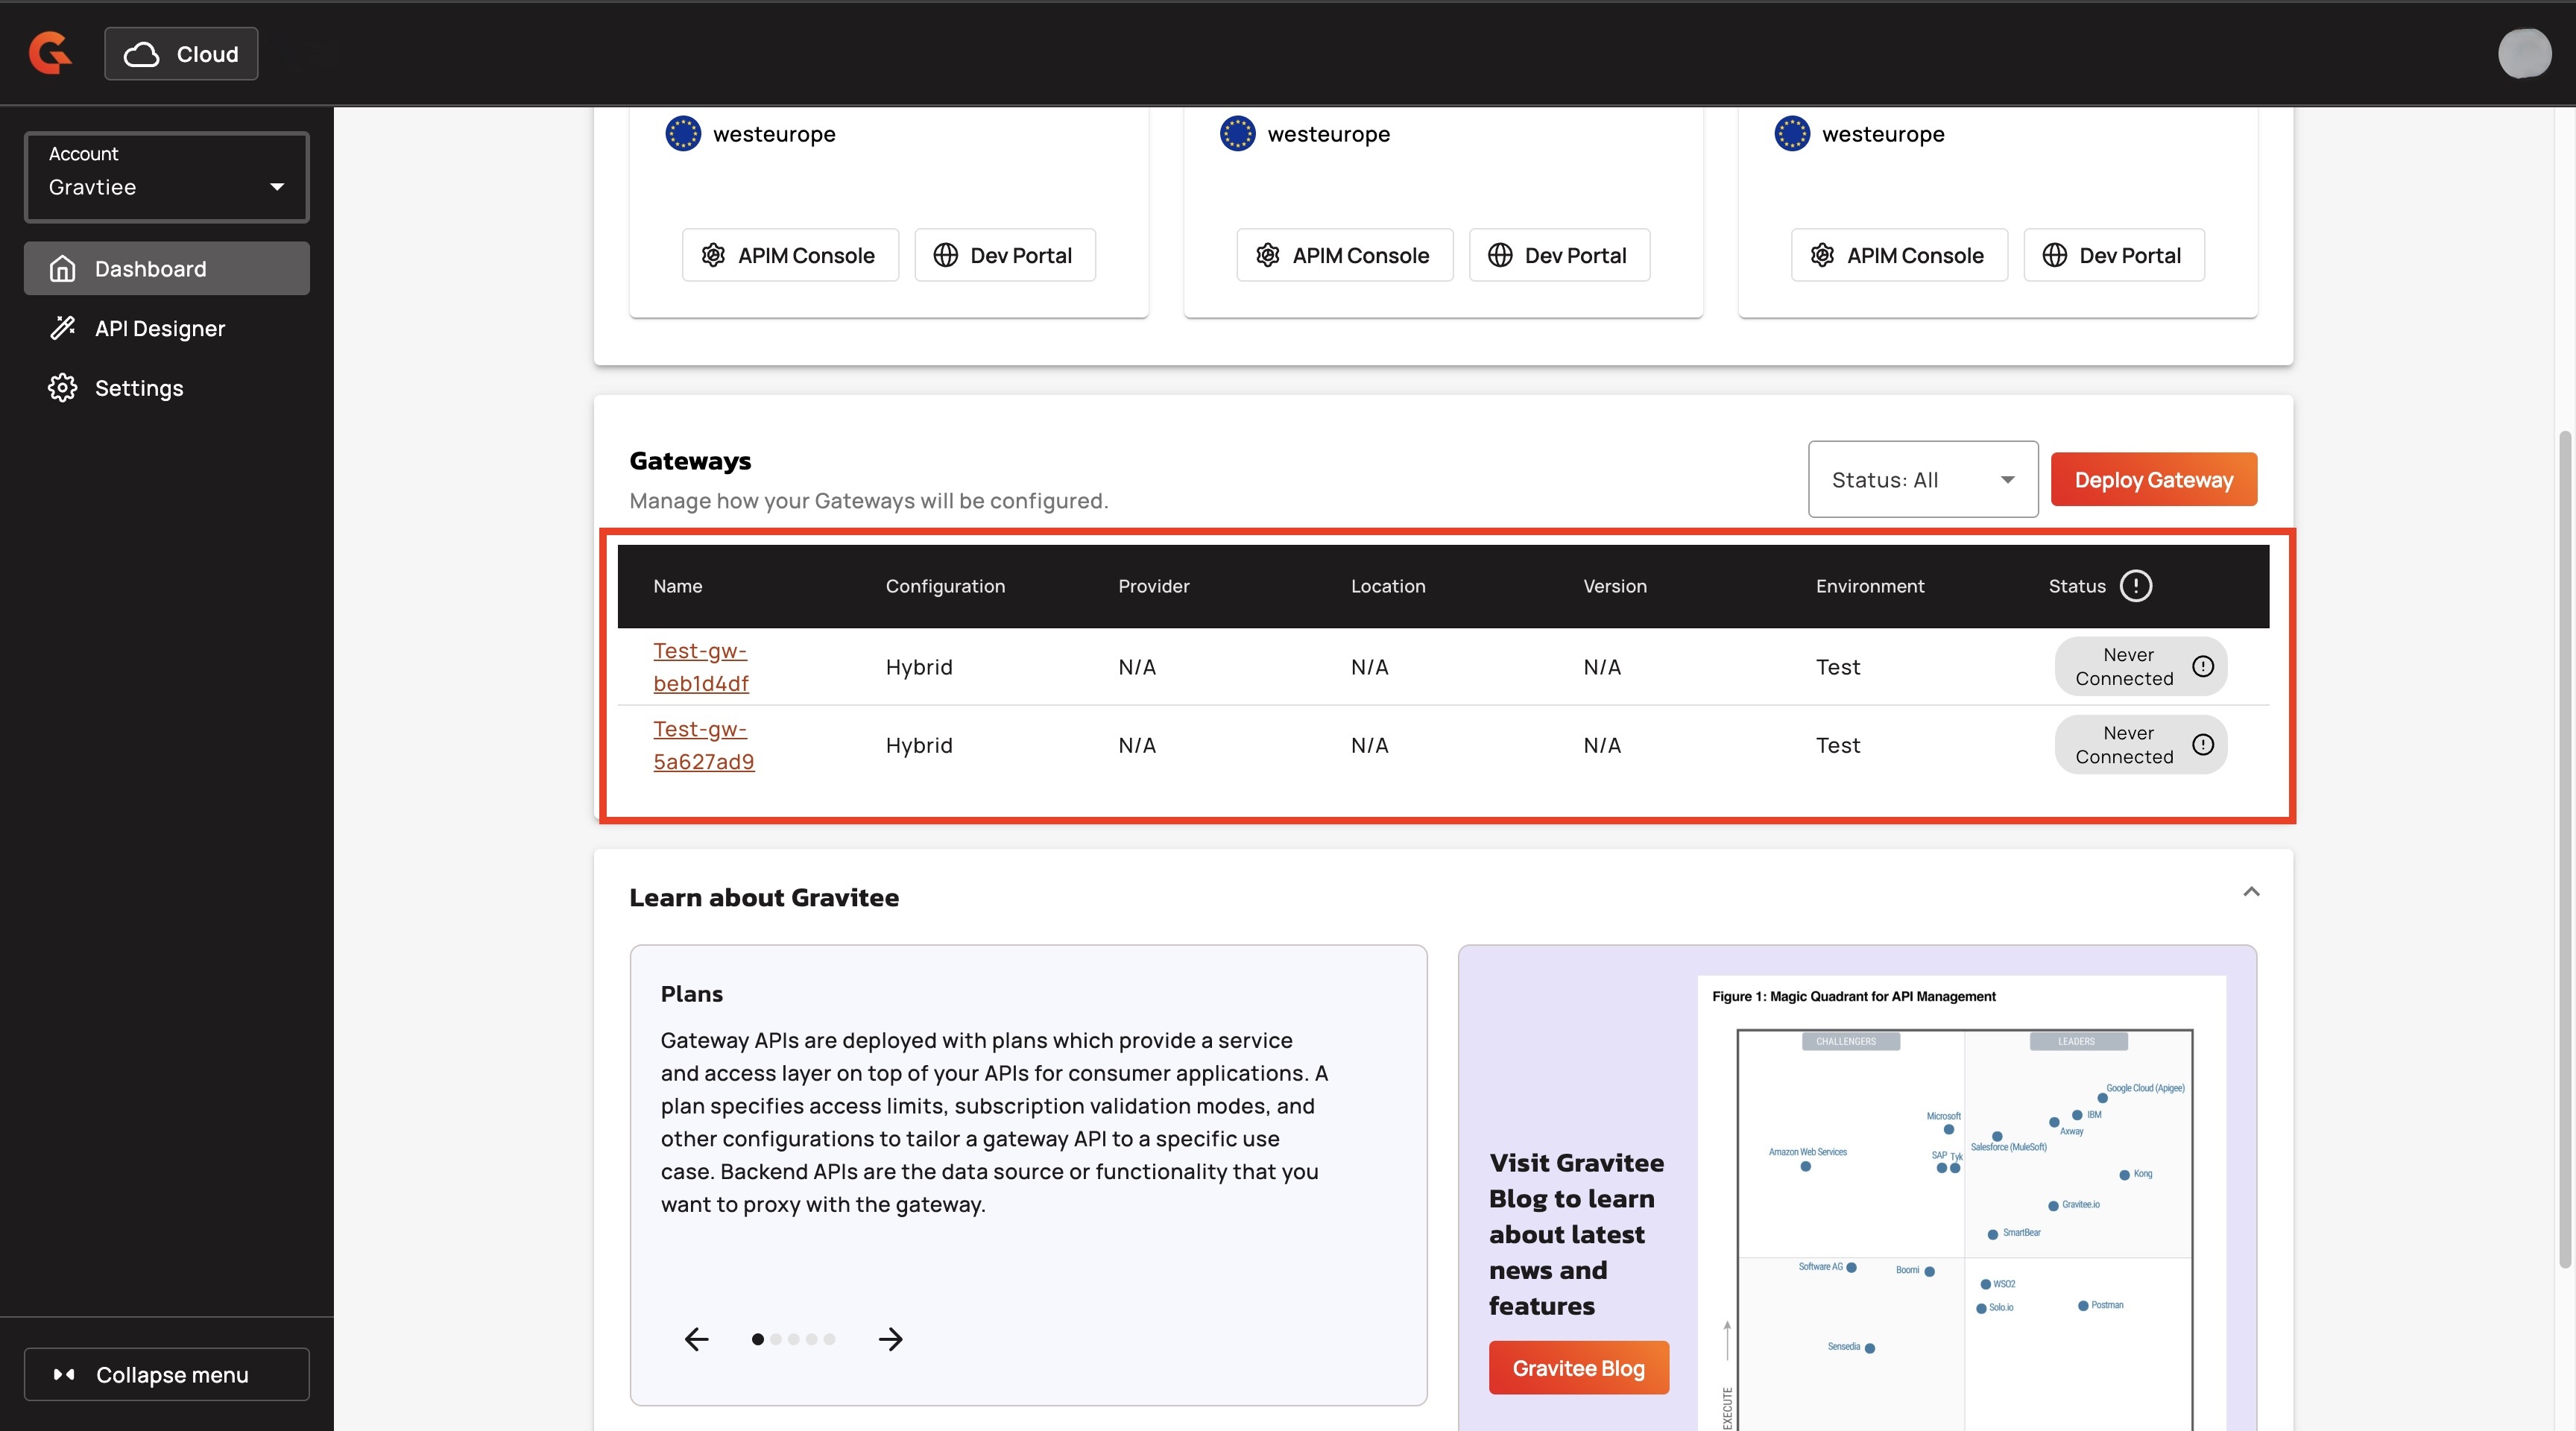Click the Gravitee logo icon
This screenshot has width=2576, height=1431.
pos(50,53)
